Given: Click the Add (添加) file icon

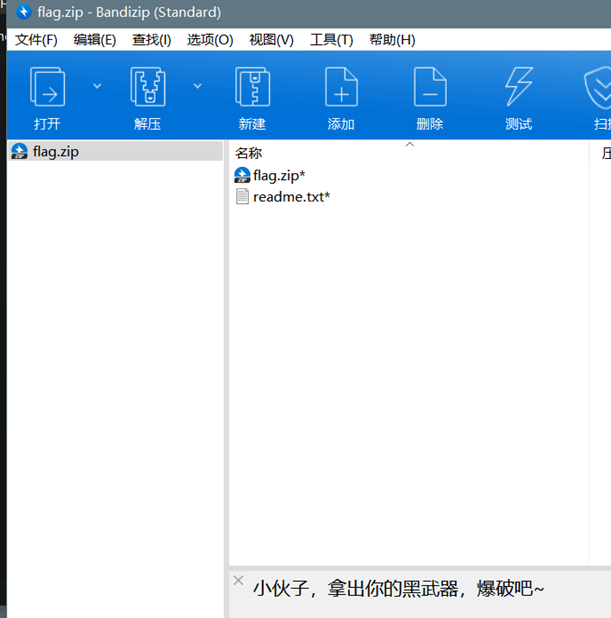Looking at the screenshot, I should [x=341, y=88].
